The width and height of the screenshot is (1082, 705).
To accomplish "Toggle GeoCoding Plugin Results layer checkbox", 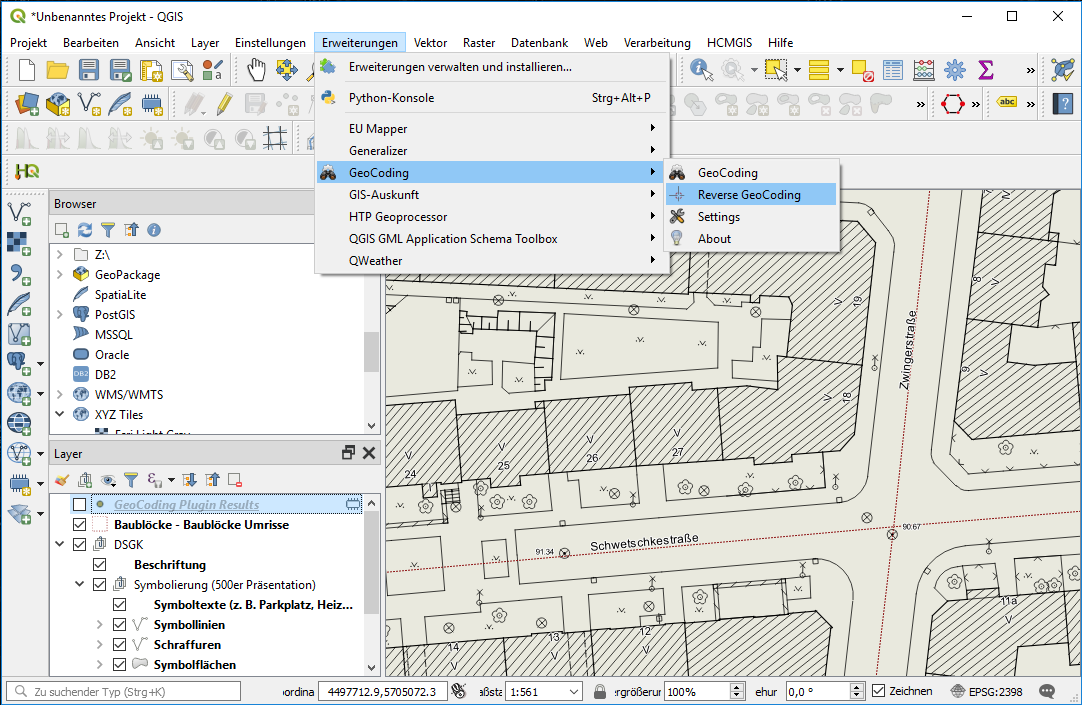I will [x=79, y=504].
